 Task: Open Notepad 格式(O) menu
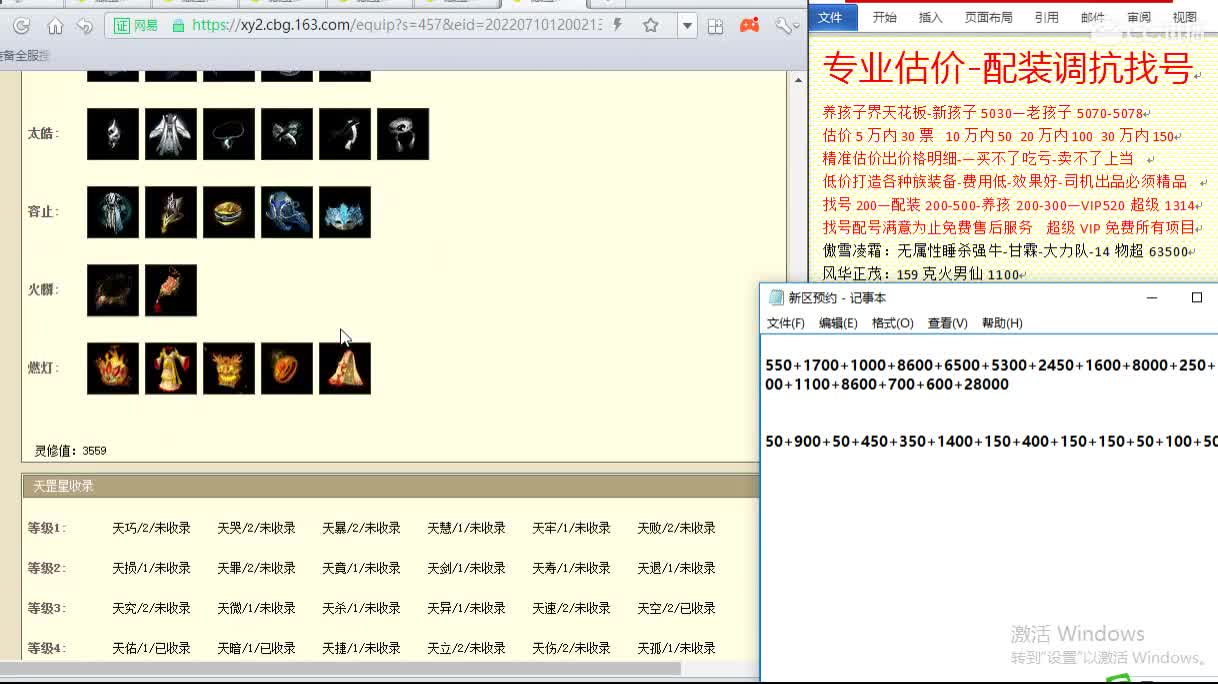(x=893, y=323)
